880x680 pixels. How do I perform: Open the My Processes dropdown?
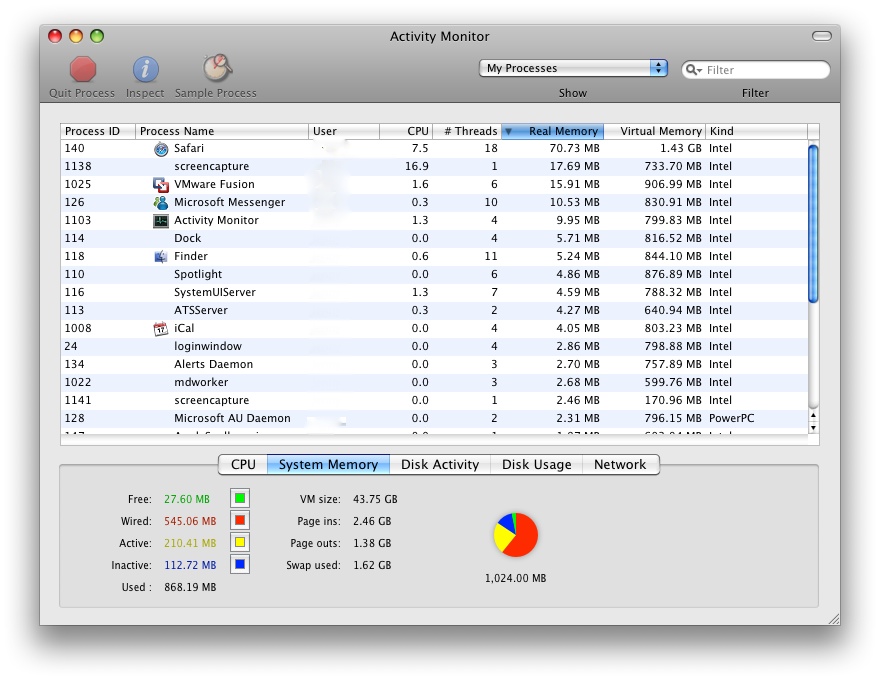[573, 68]
